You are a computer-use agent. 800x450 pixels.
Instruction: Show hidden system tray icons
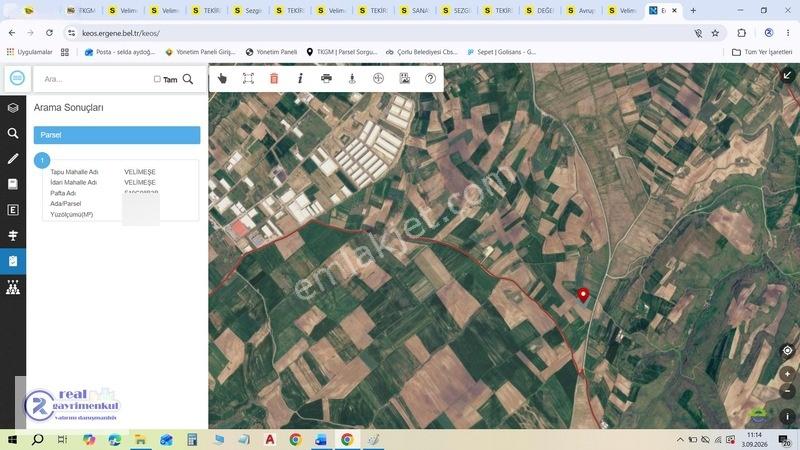point(680,439)
